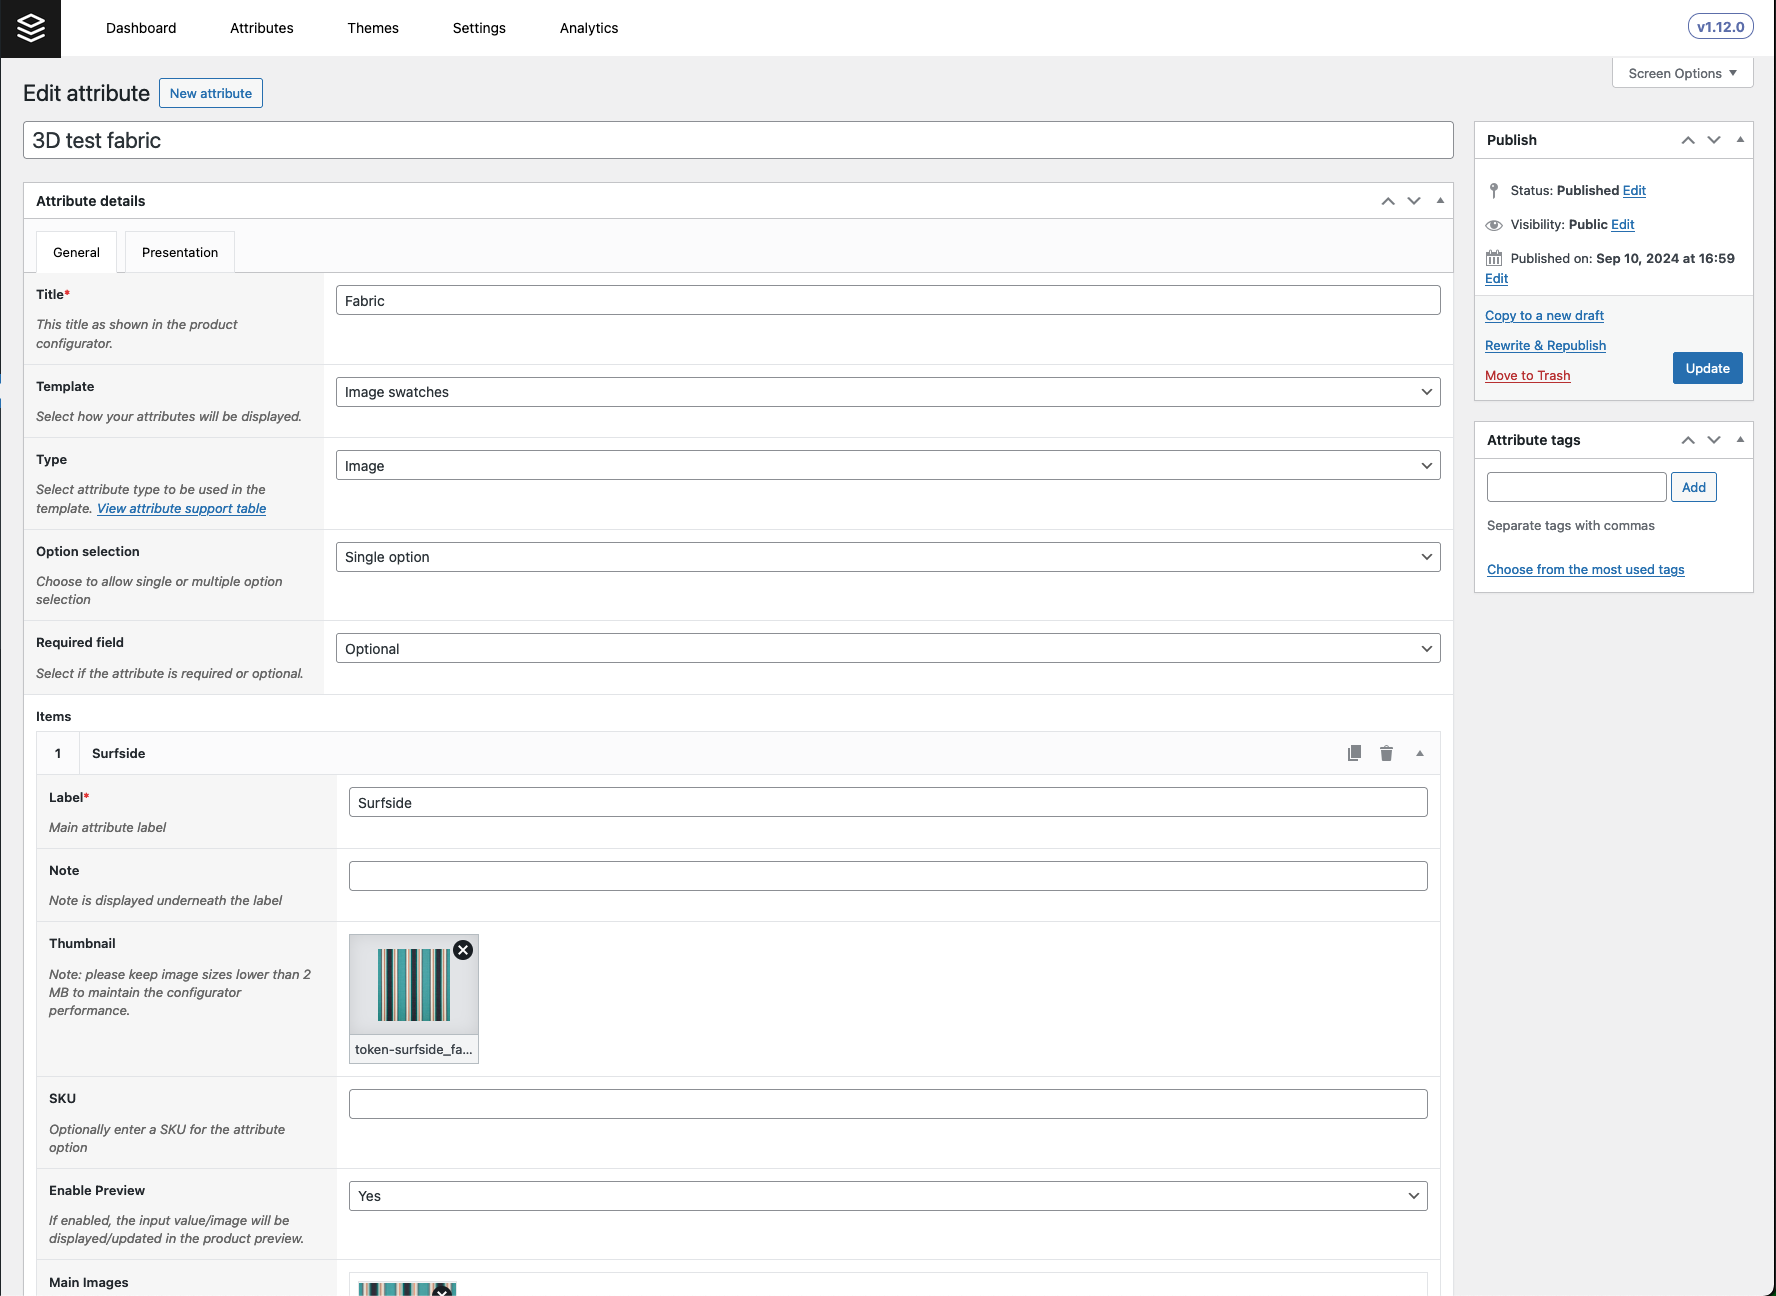
Task: Edit the publish status
Action: coord(1634,190)
